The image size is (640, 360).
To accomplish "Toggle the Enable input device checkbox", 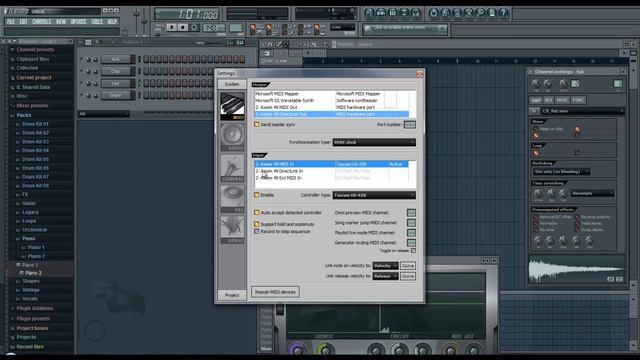I will coord(257,195).
